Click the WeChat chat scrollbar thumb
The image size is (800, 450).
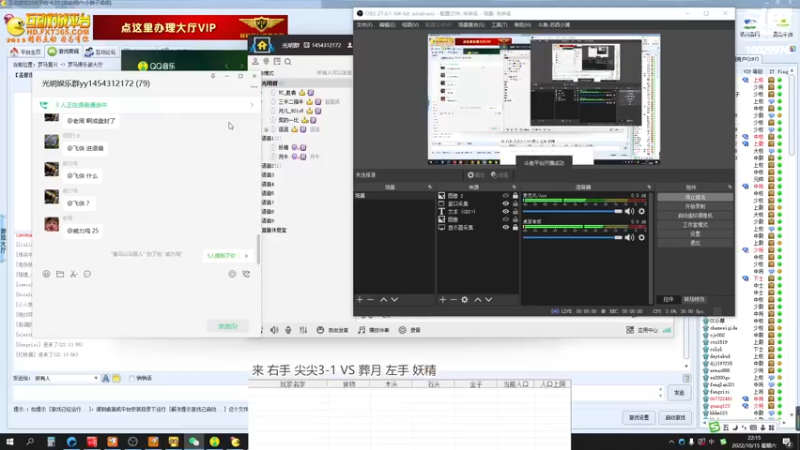click(x=259, y=249)
